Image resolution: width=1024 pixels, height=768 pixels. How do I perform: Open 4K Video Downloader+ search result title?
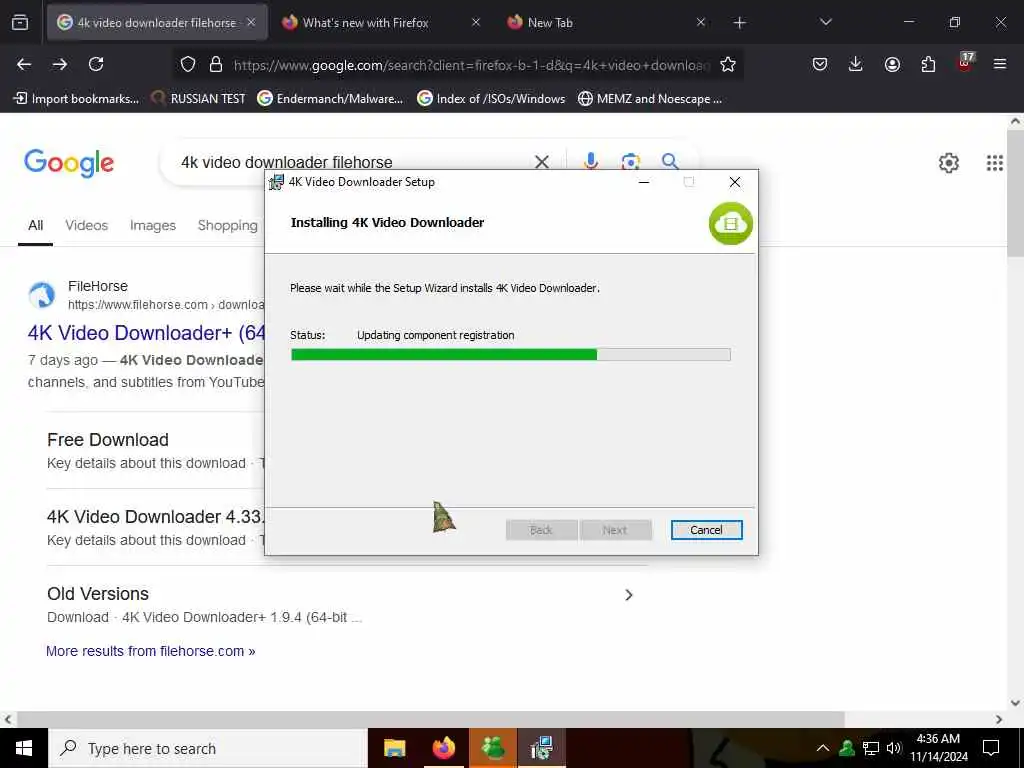coord(146,332)
